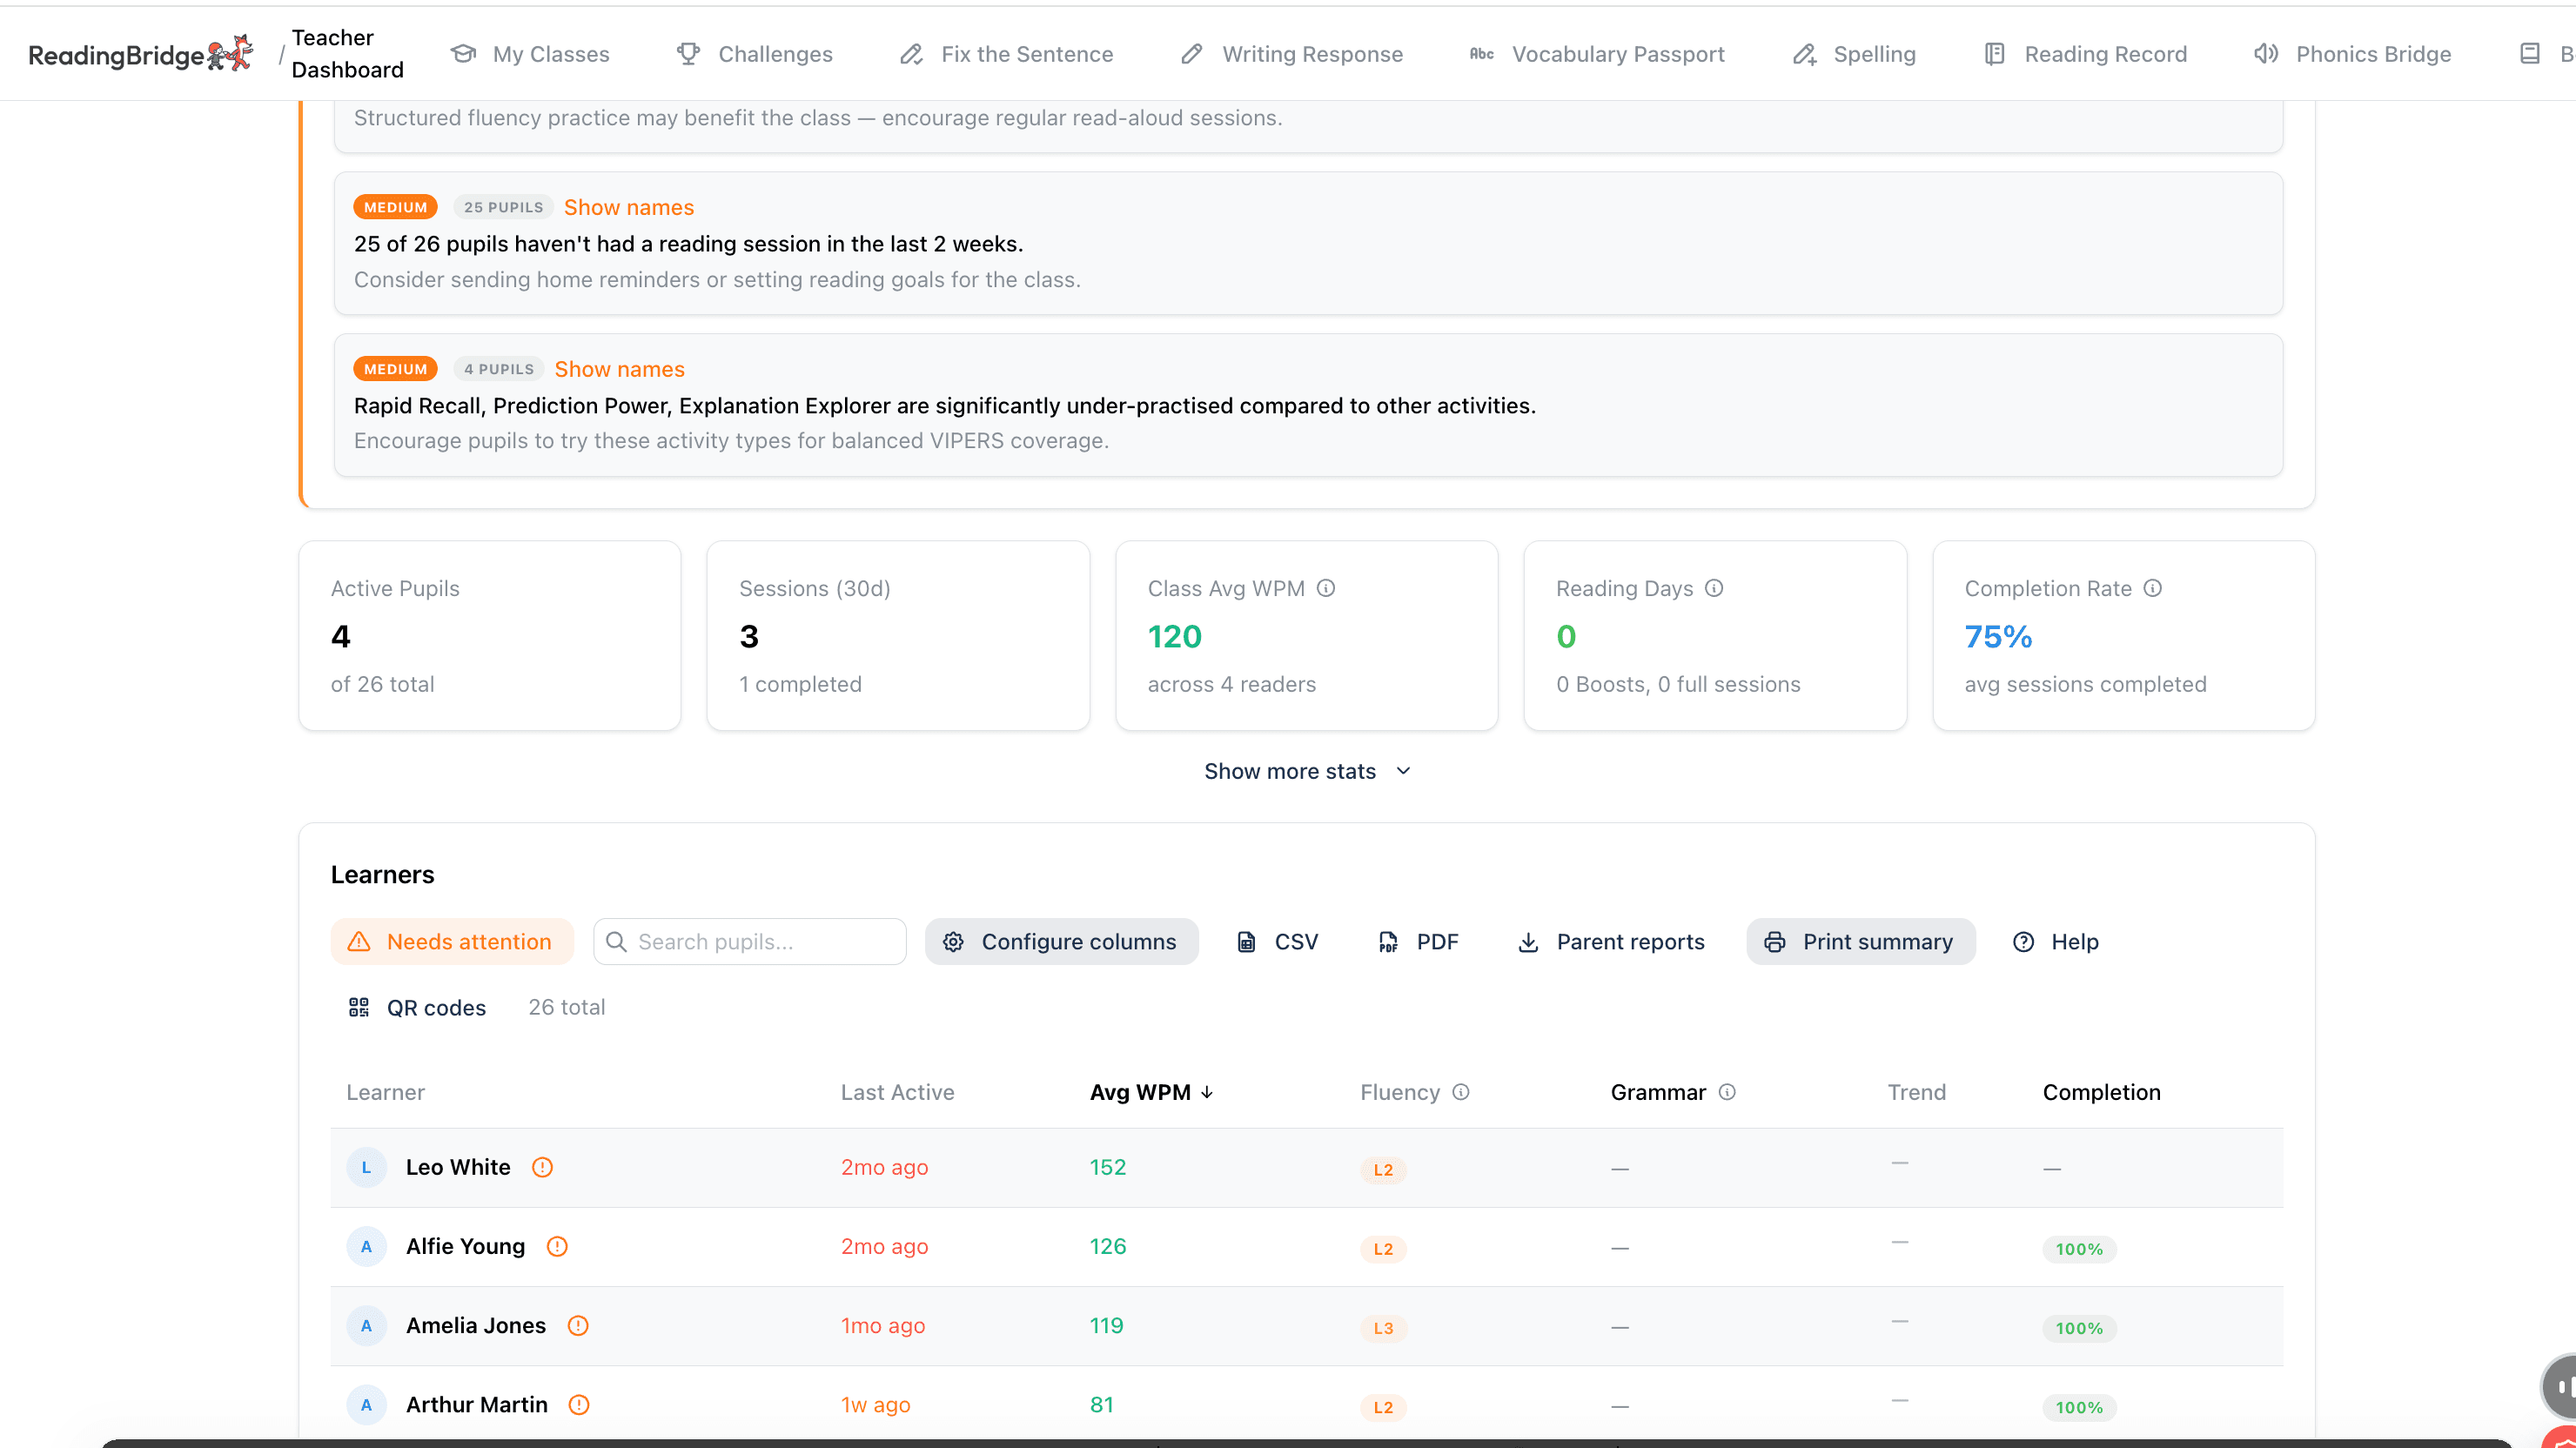Navigate to Spelling section
The width and height of the screenshot is (2576, 1448).
coord(1853,54)
